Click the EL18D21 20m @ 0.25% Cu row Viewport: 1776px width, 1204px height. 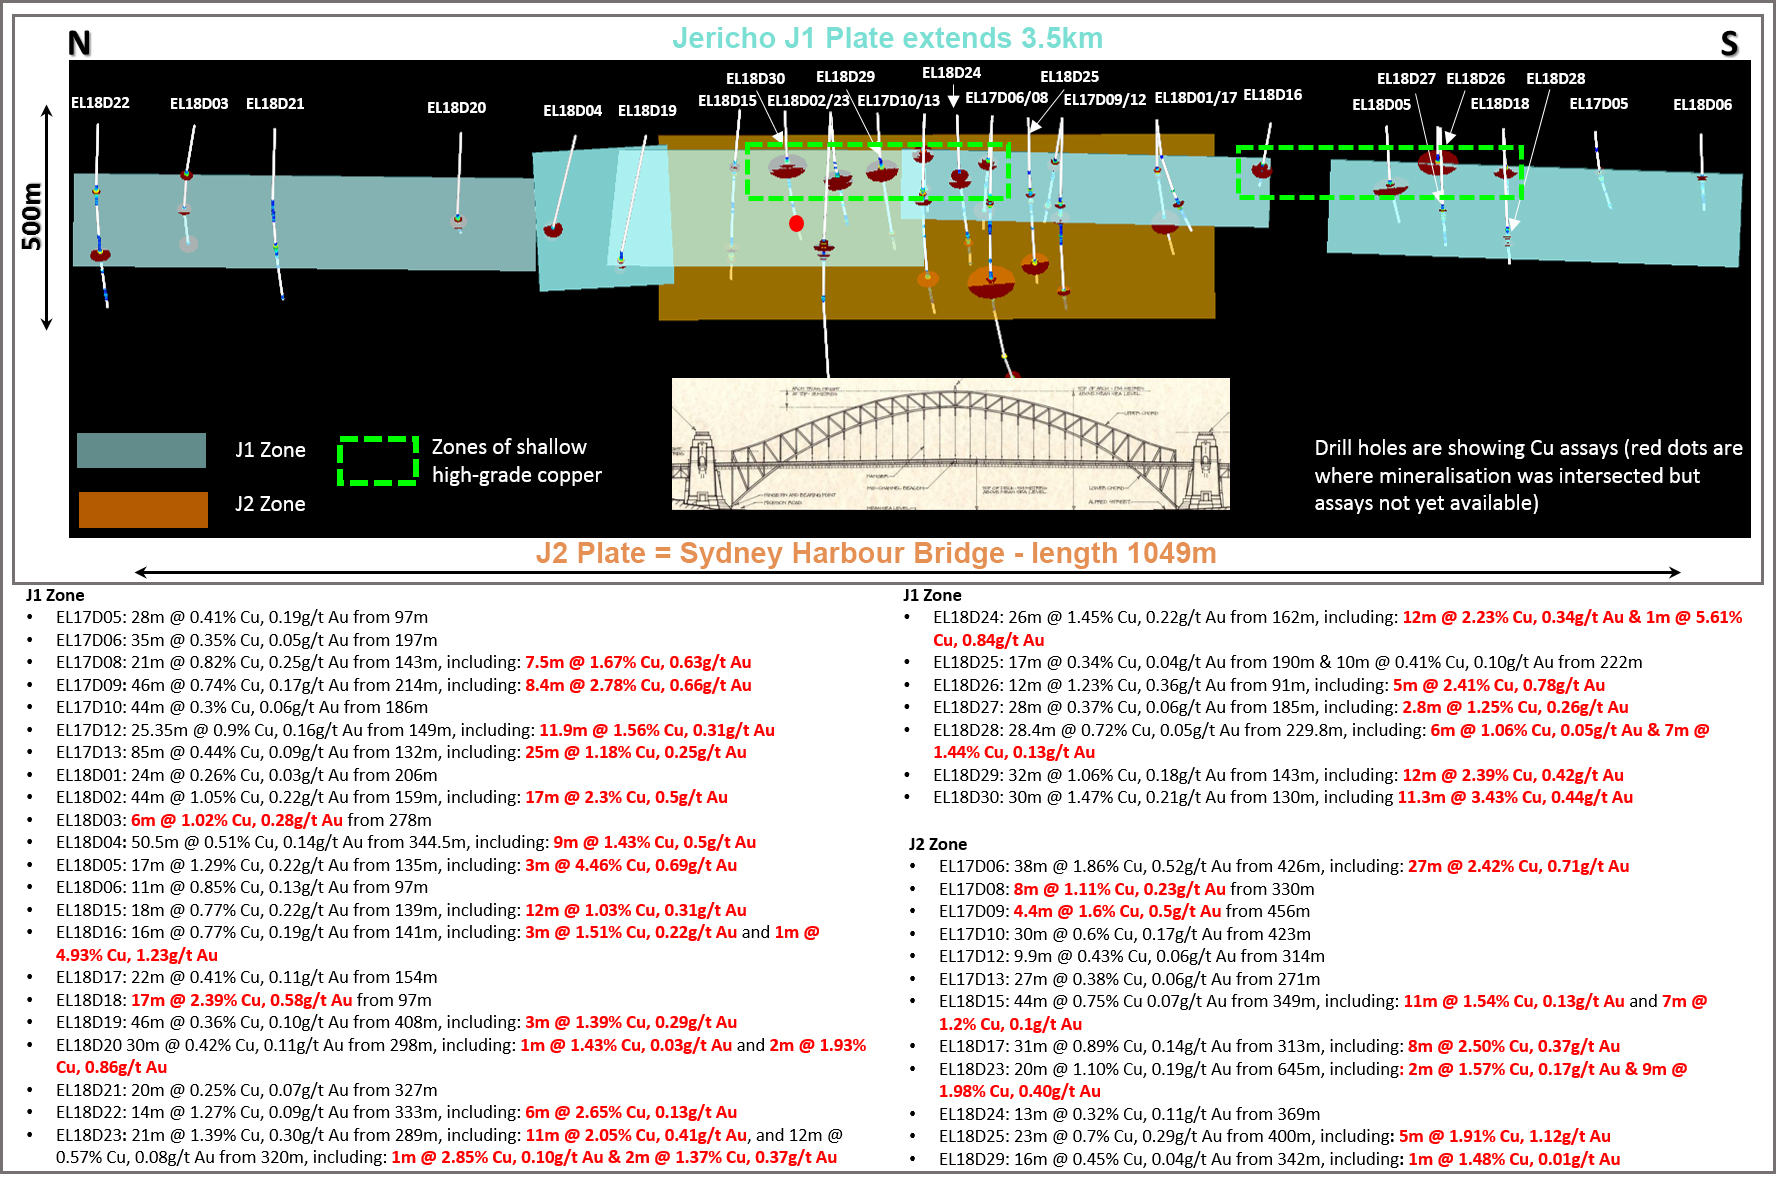point(247,1090)
